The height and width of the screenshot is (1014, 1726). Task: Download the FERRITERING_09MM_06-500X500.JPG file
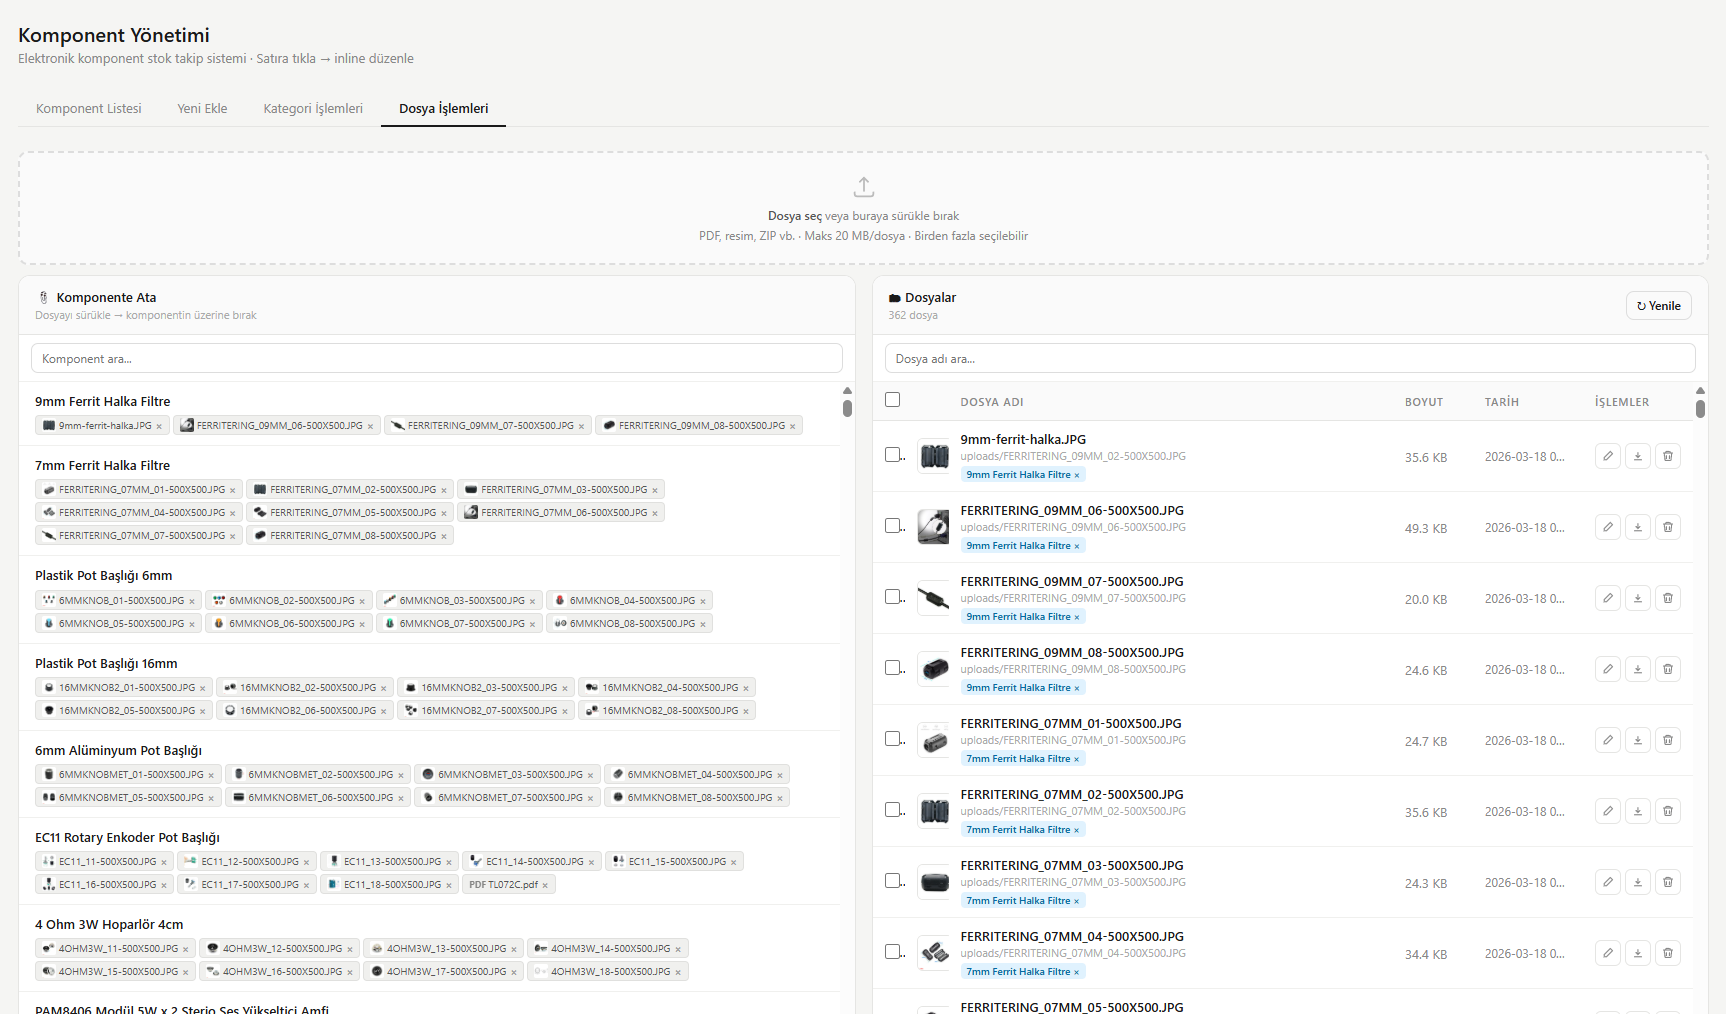point(1637,528)
